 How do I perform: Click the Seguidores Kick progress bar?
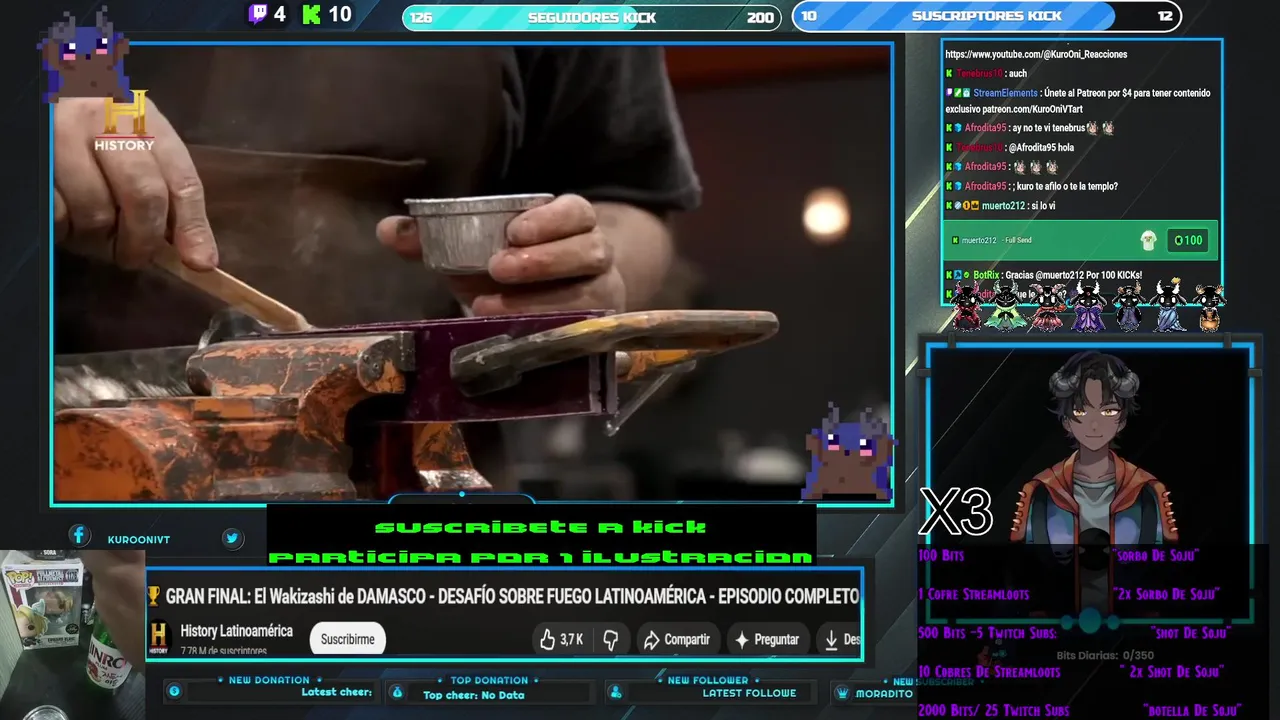pyautogui.click(x=591, y=17)
